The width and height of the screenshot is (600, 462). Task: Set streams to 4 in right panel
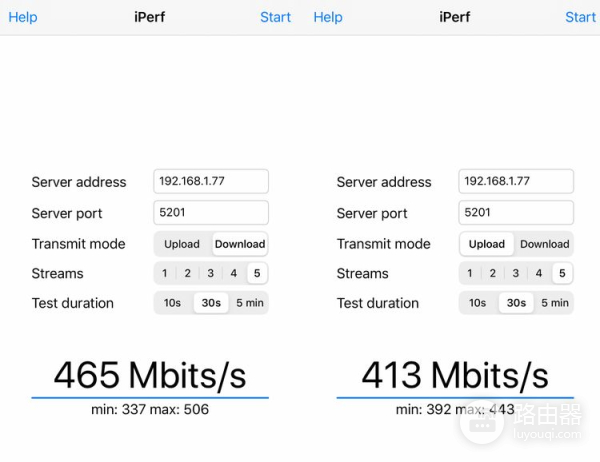click(539, 273)
